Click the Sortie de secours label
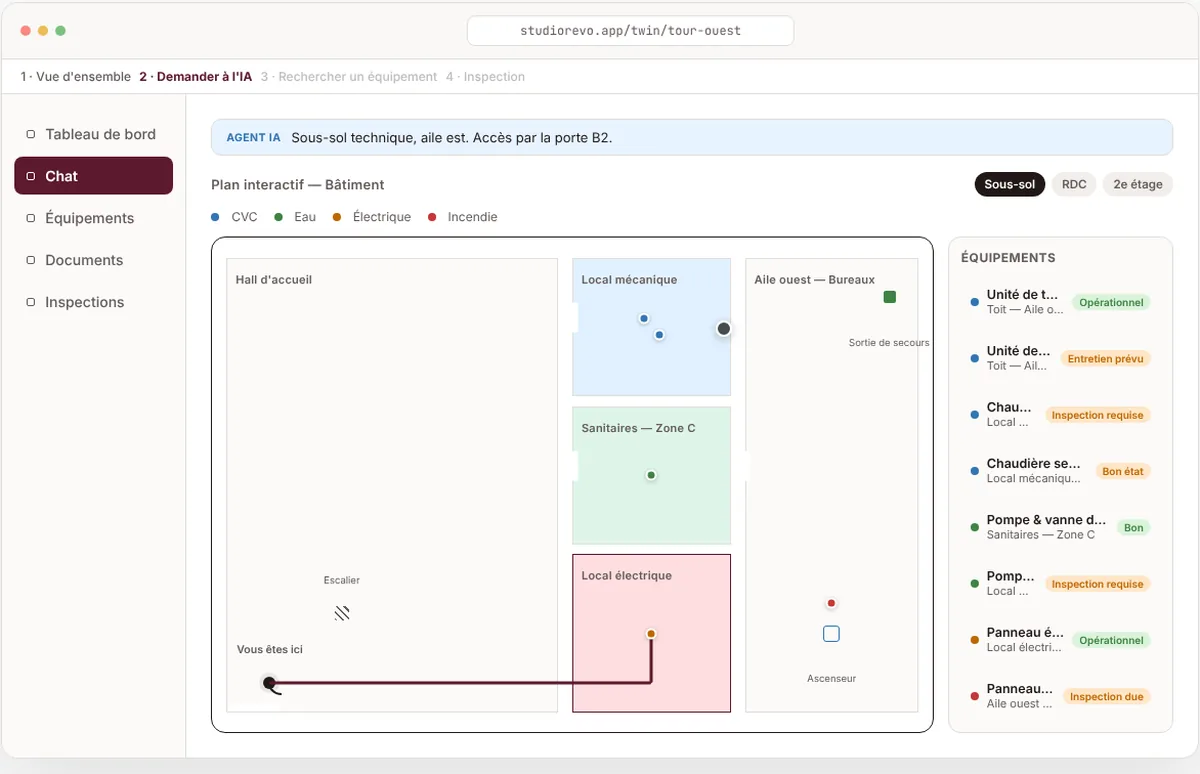This screenshot has width=1200, height=774. 889,343
